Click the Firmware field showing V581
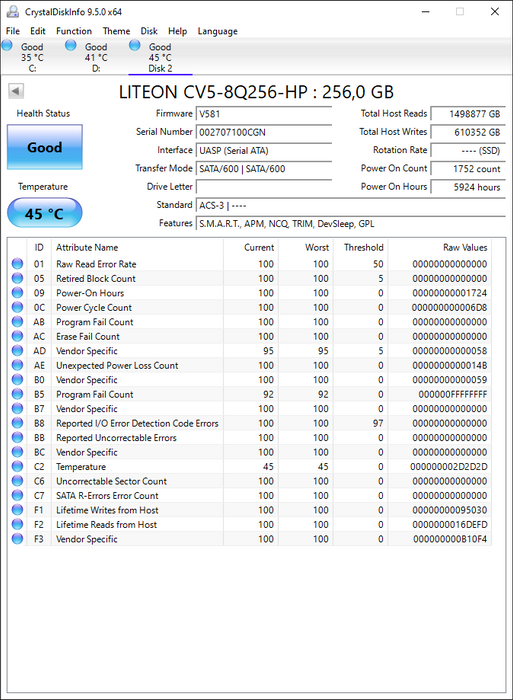Viewport: 513px width, 700px height. click(x=264, y=114)
